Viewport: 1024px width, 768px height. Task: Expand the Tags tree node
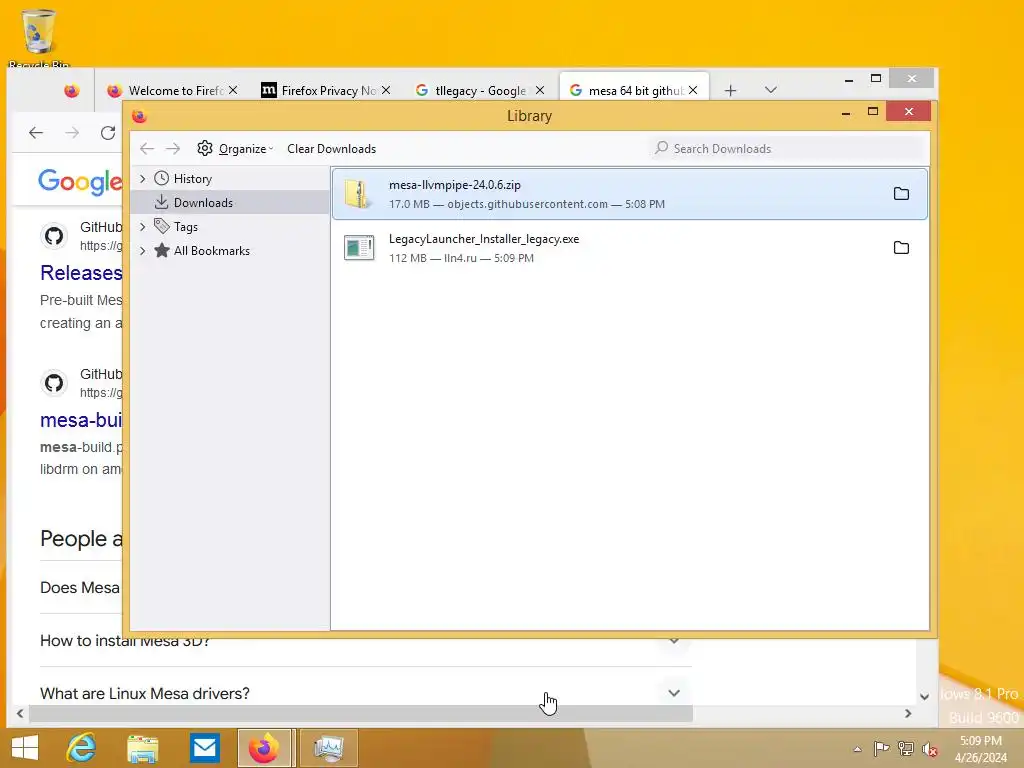click(x=142, y=227)
